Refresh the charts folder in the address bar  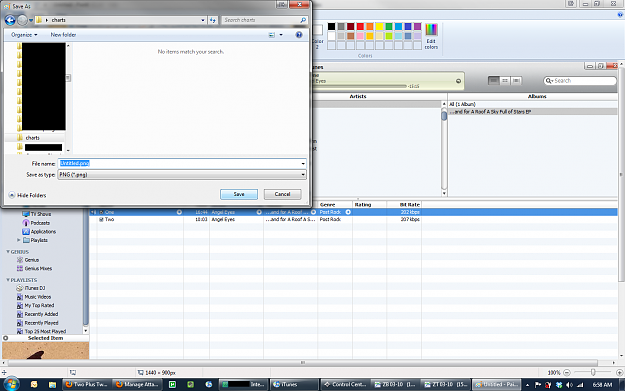click(212, 20)
